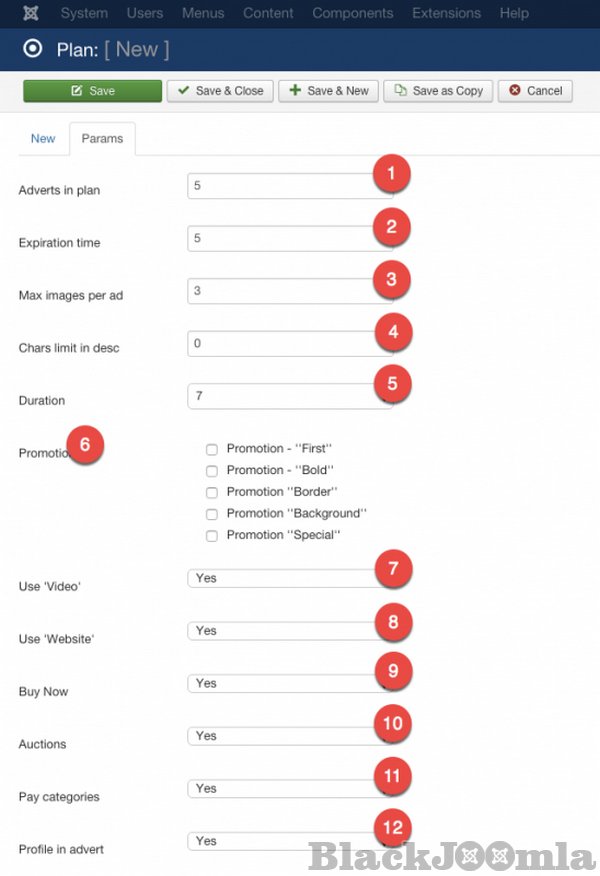Click Save & New button
The height and width of the screenshot is (876, 600).
pyautogui.click(x=328, y=91)
